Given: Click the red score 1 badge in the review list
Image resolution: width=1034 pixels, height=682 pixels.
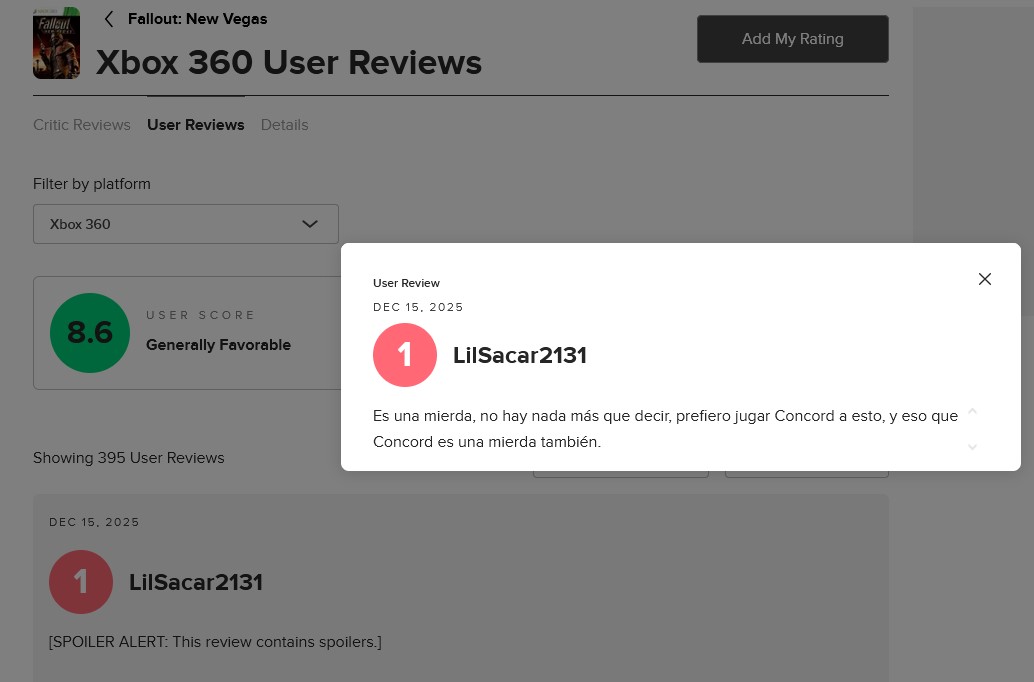Looking at the screenshot, I should tap(81, 582).
